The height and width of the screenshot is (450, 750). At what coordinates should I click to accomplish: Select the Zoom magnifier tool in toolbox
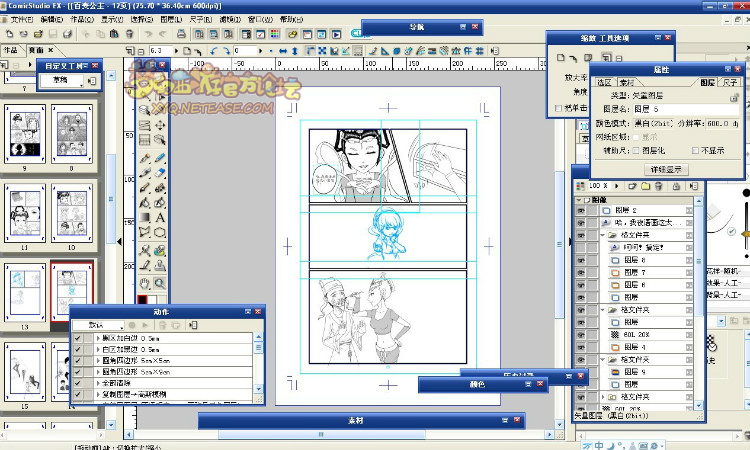point(160,283)
